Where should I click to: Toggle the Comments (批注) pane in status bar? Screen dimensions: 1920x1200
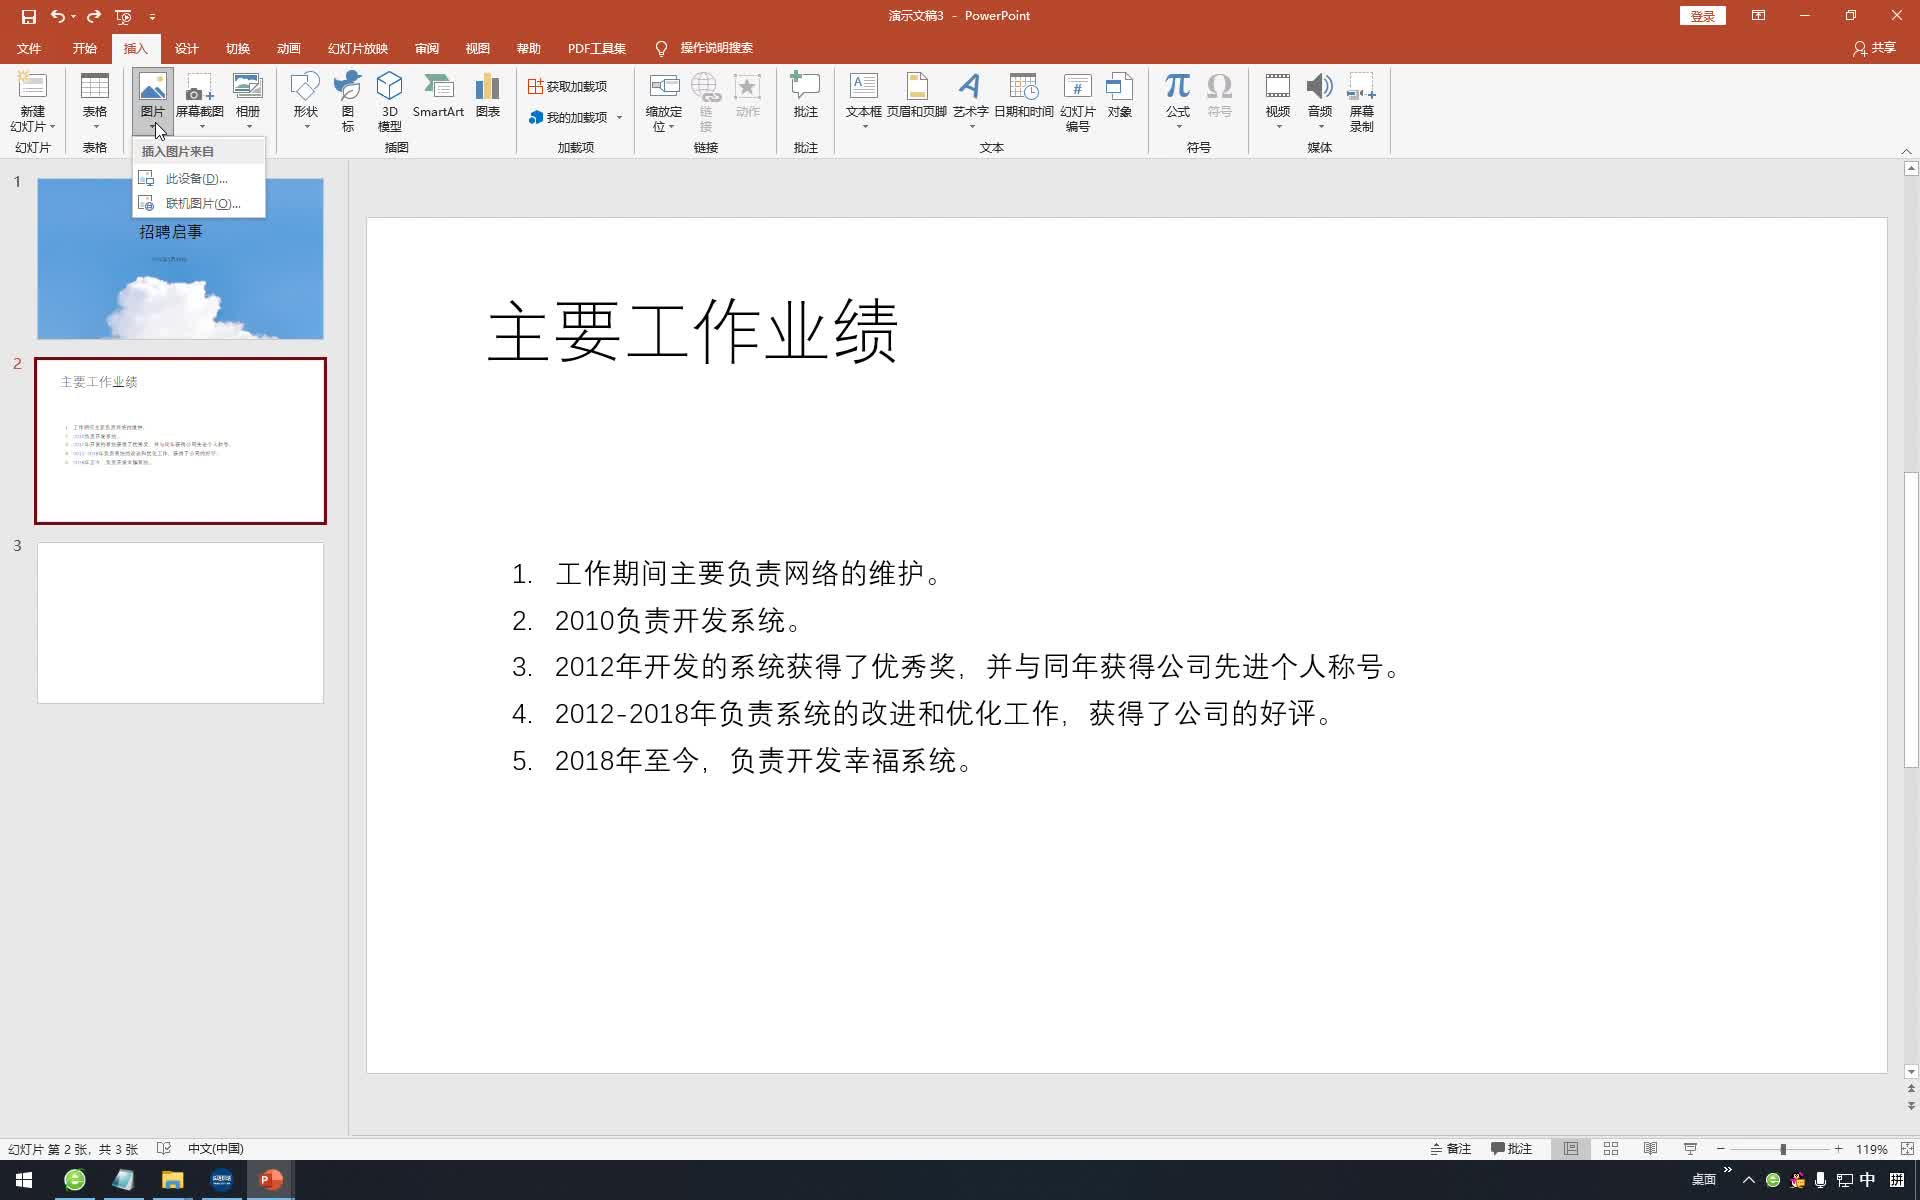point(1512,1149)
